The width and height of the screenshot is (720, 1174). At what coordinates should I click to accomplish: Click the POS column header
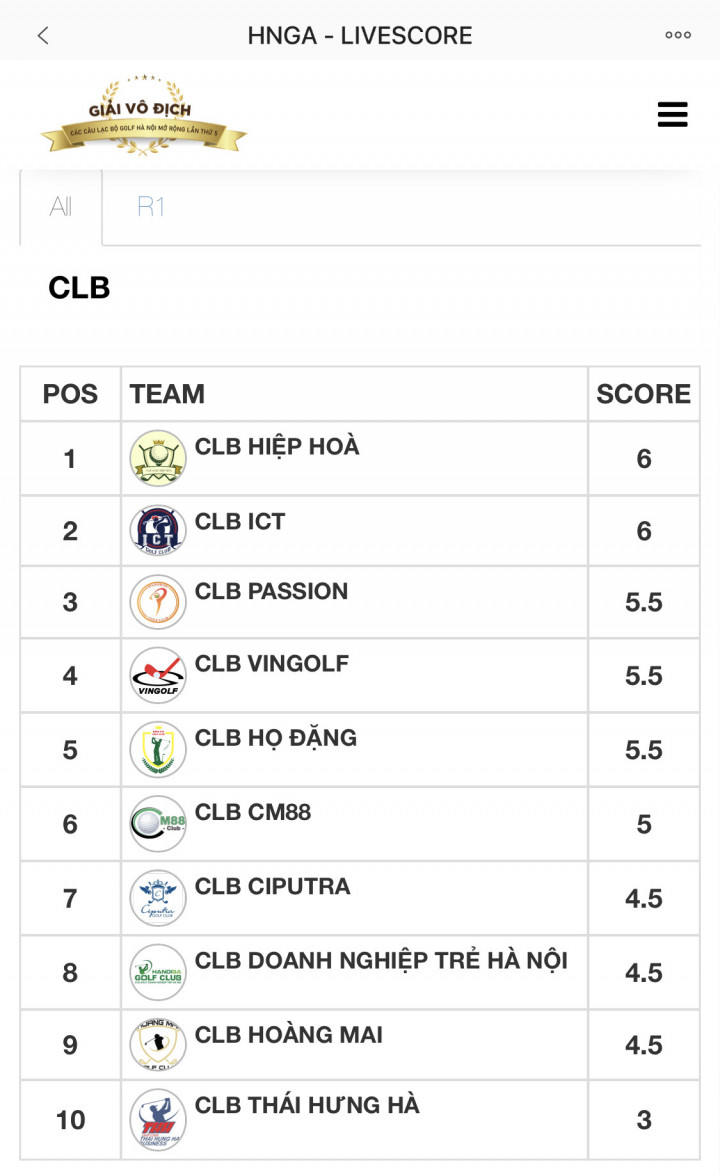click(70, 394)
